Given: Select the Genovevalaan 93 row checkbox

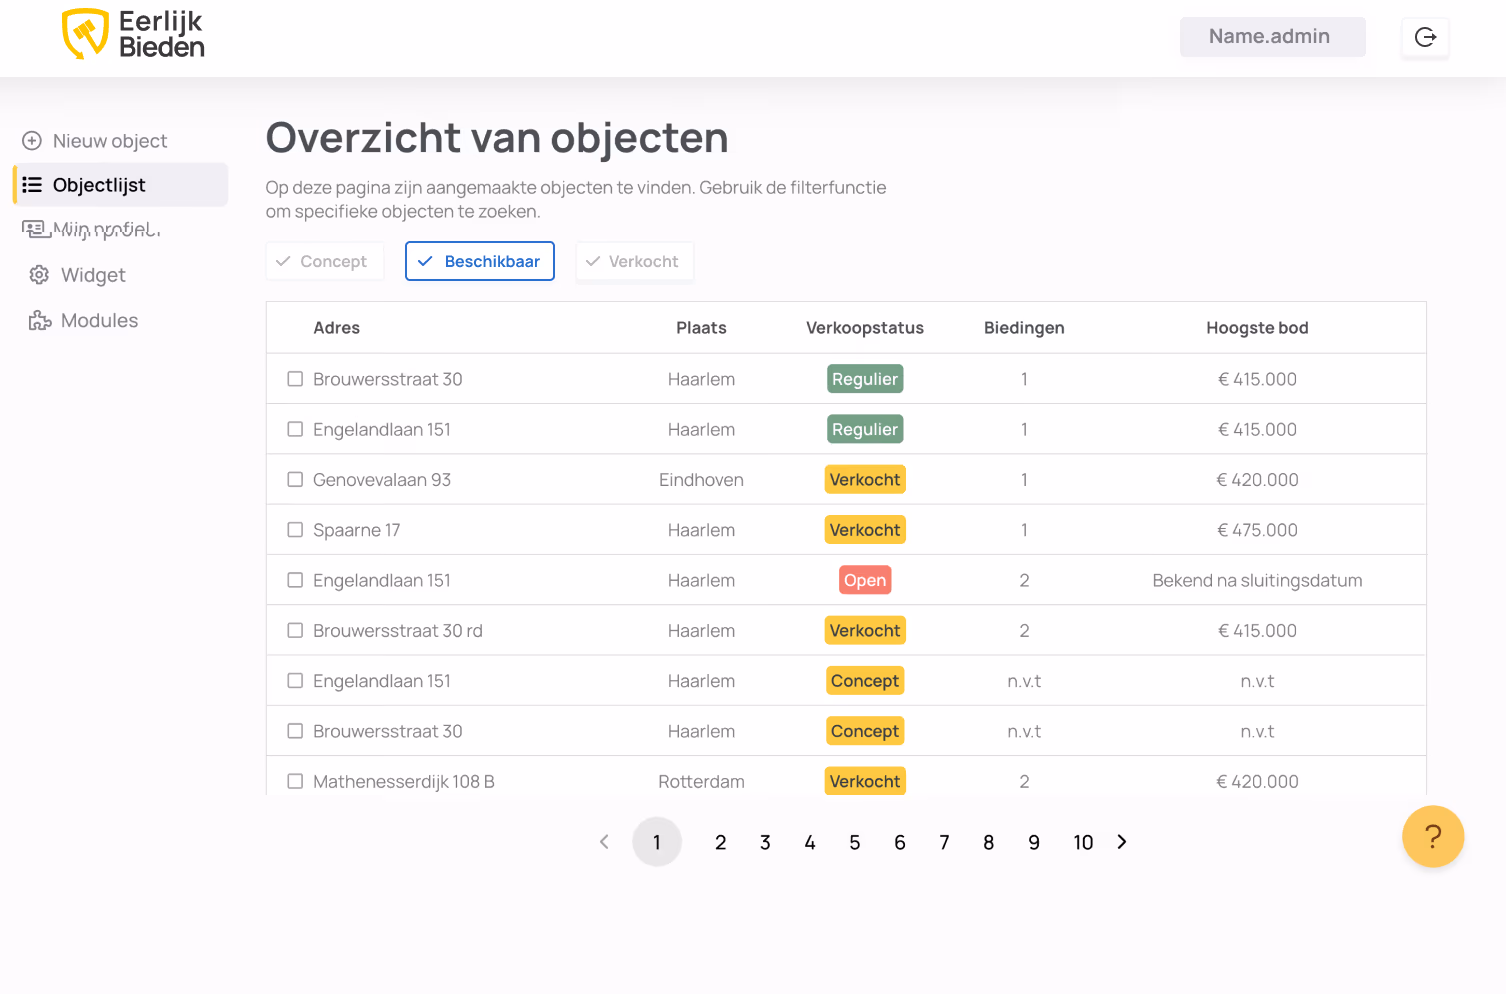Looking at the screenshot, I should [x=295, y=479].
